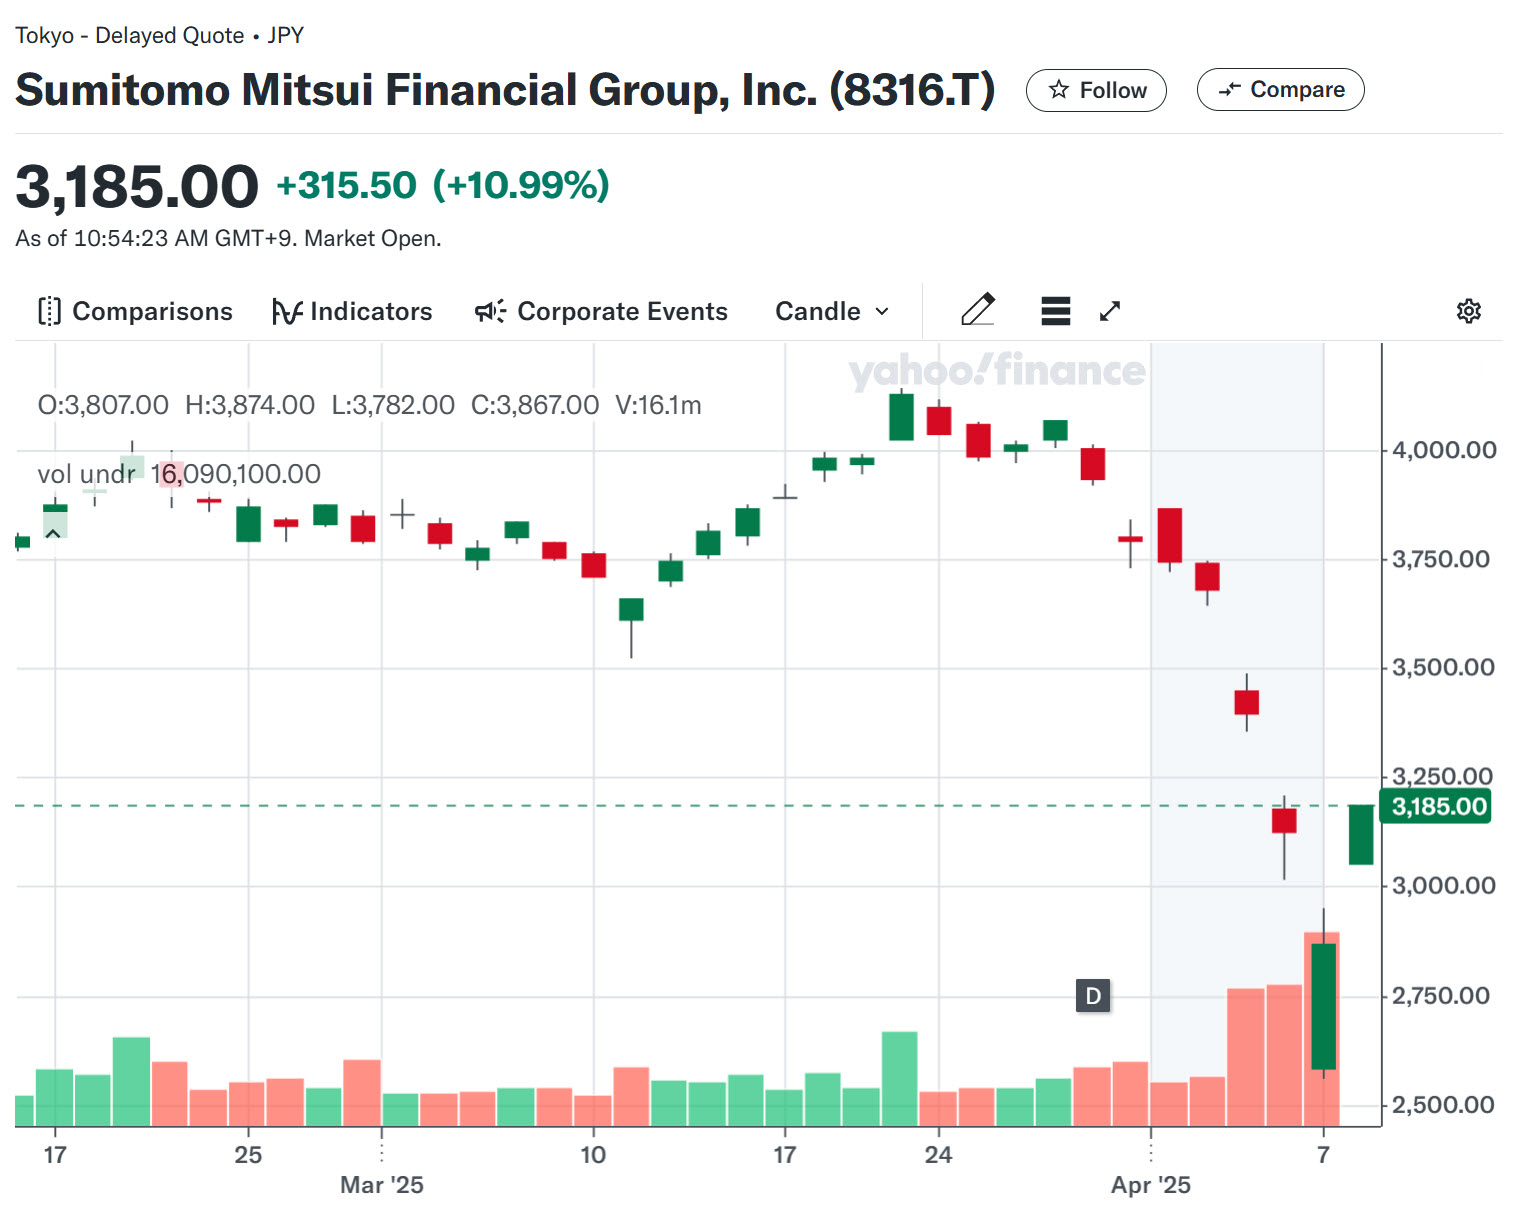Click the date label 7 on axis

(x=1323, y=1155)
